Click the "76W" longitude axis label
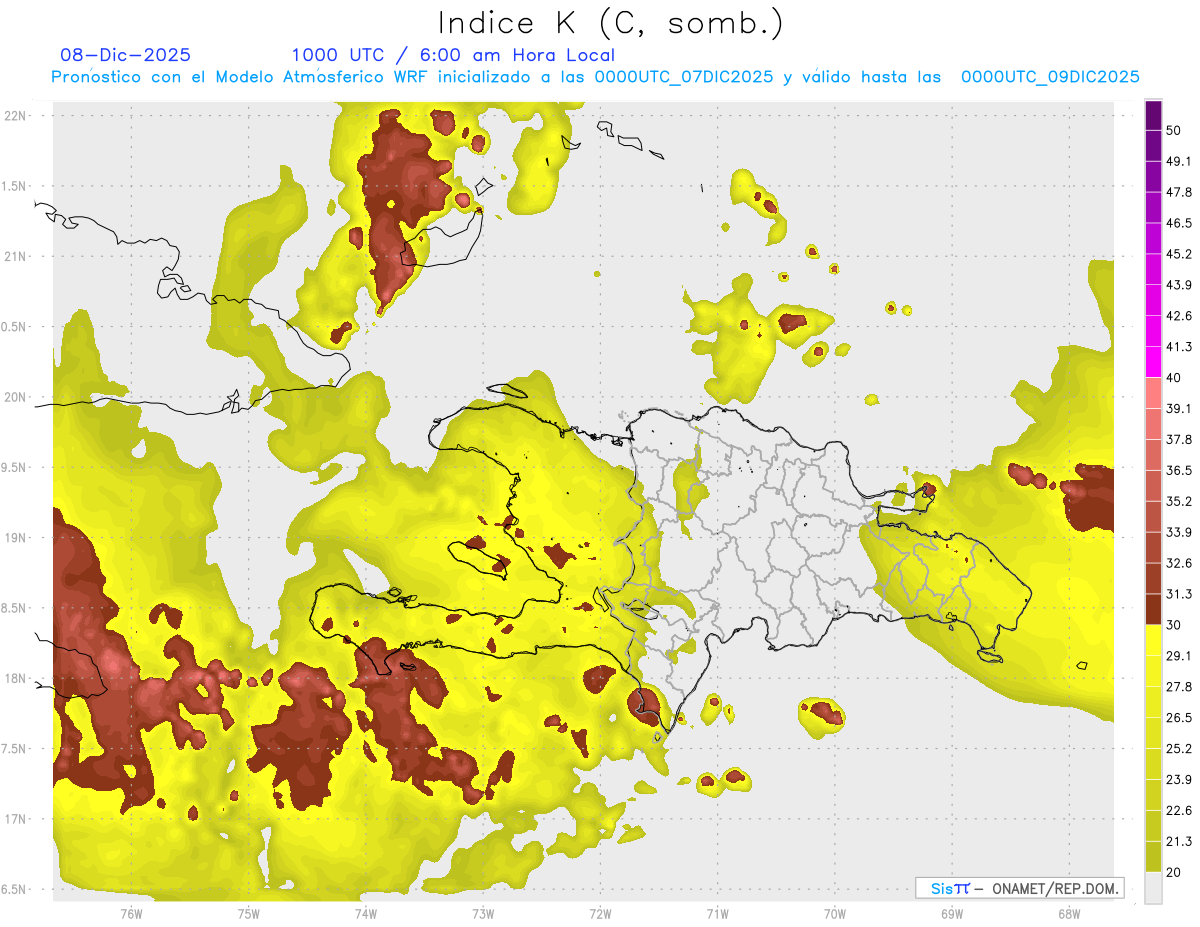This screenshot has height=927, width=1200. pos(131,914)
